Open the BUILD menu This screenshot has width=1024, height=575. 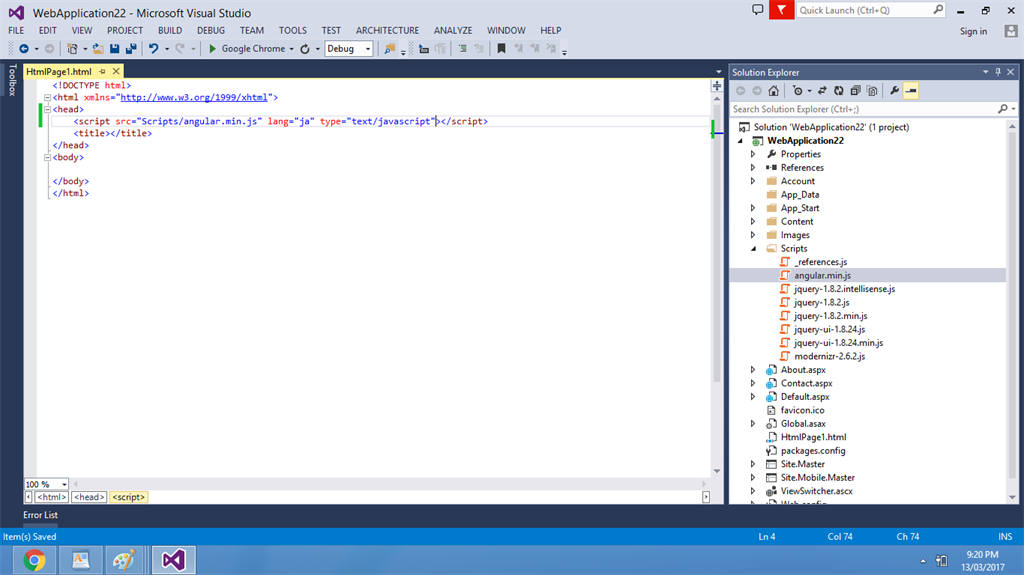point(169,31)
